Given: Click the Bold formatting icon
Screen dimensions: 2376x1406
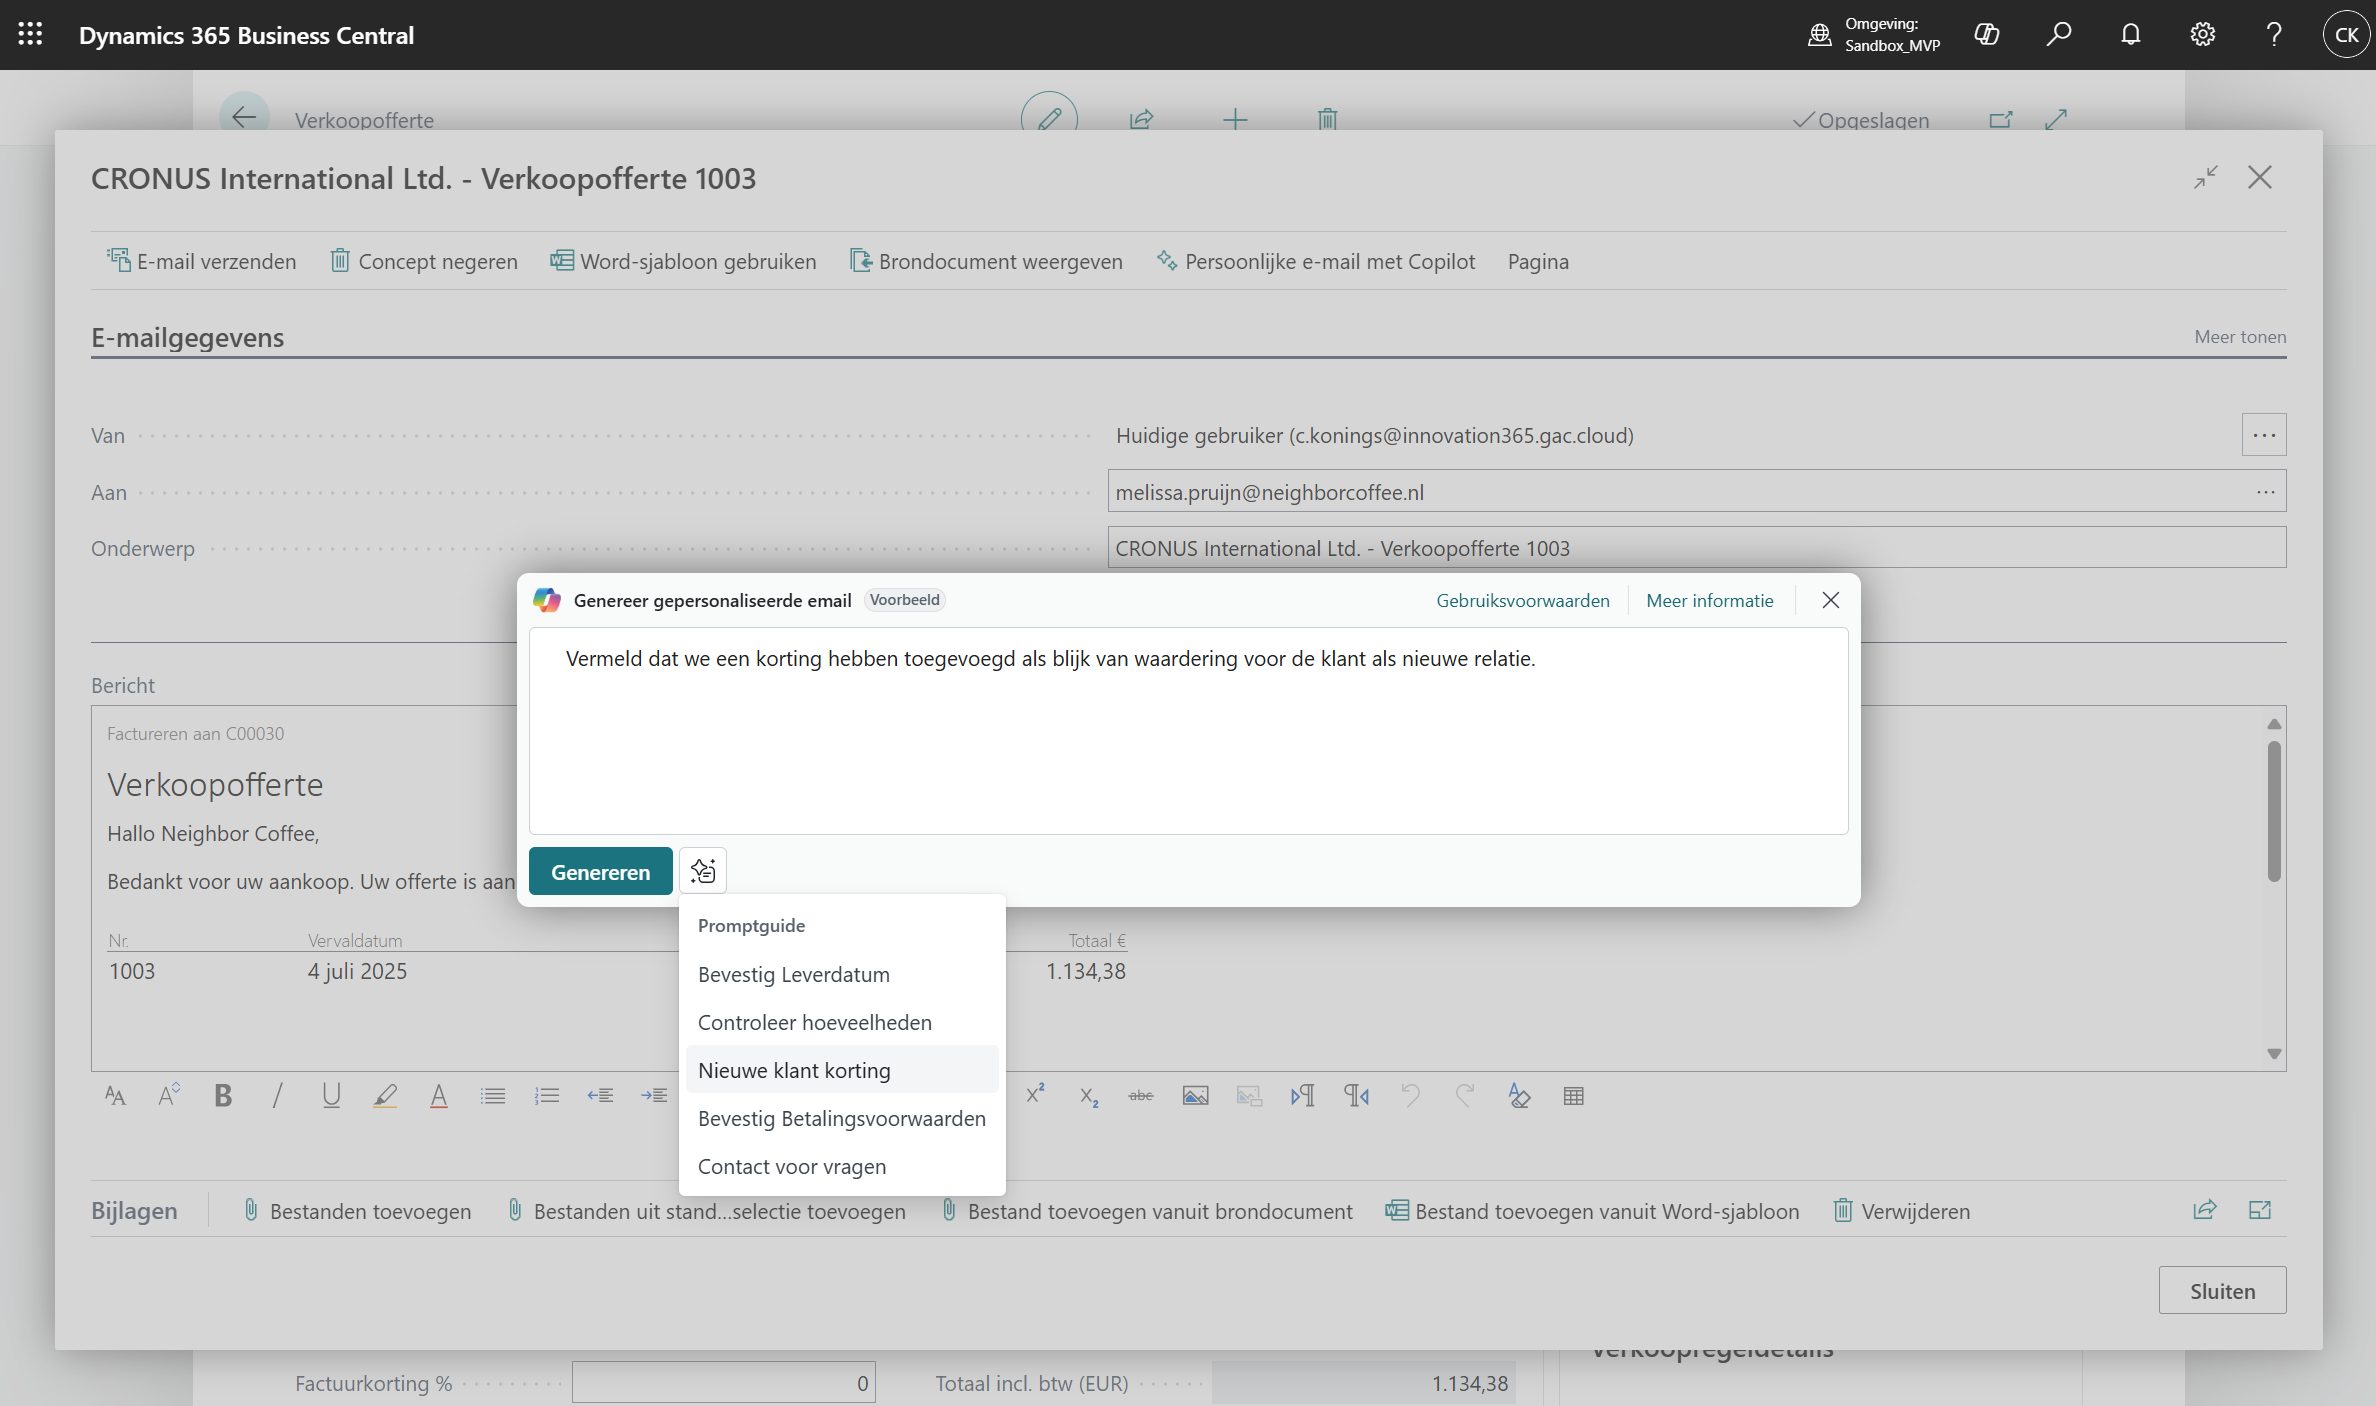Looking at the screenshot, I should point(223,1096).
